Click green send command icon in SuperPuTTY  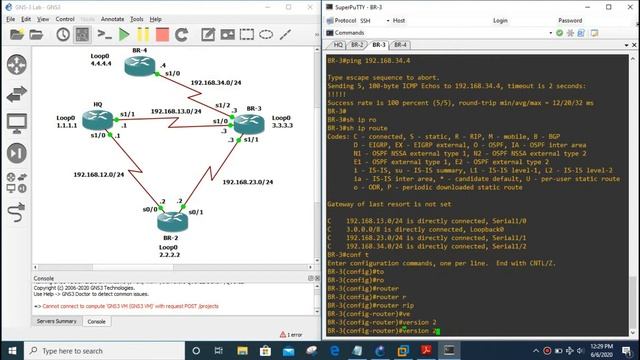tap(559, 33)
